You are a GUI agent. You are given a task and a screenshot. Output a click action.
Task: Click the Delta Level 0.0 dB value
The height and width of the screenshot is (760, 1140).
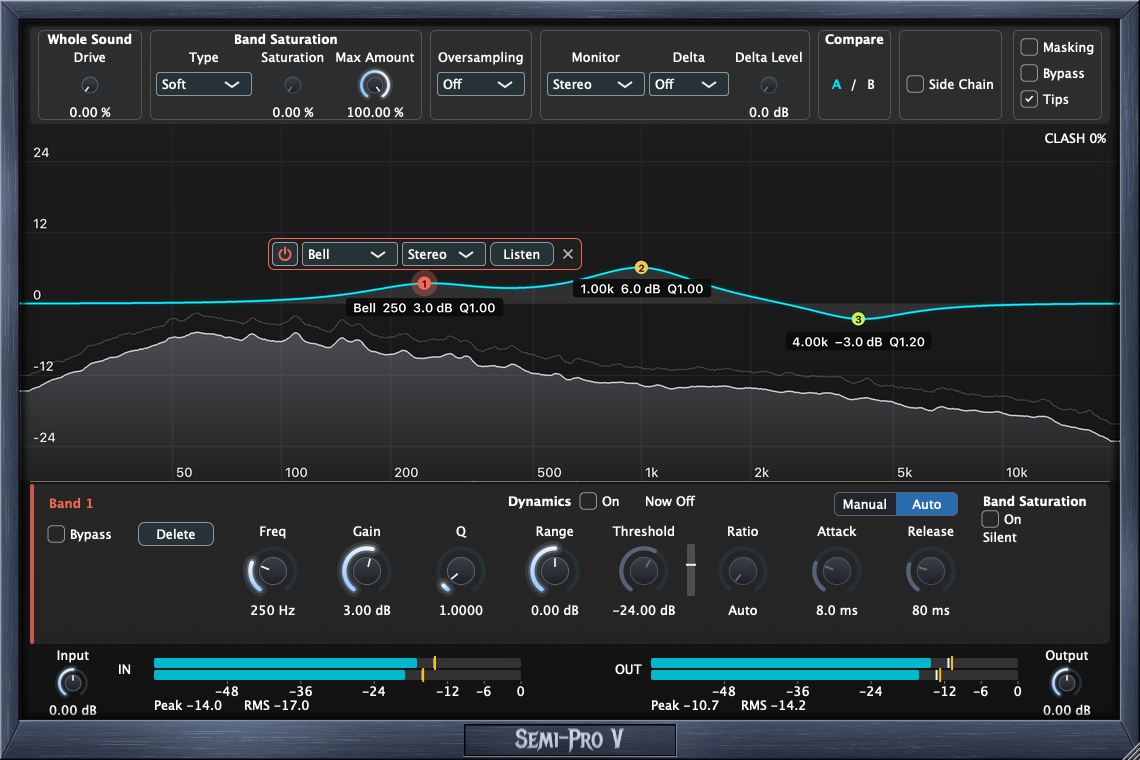pos(768,113)
